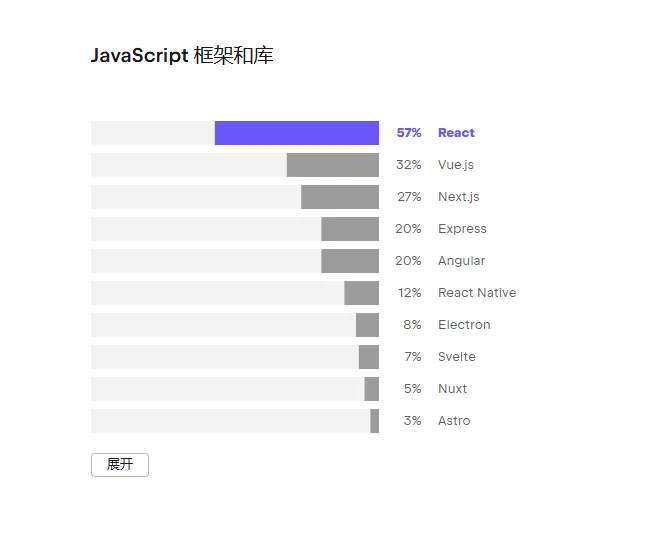
Task: Click the 展开 expand button
Action: [x=120, y=465]
